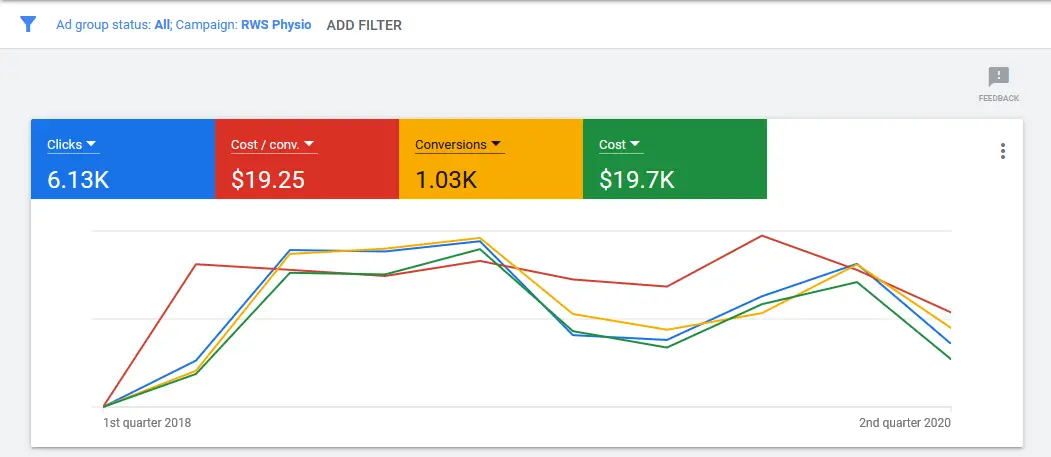This screenshot has width=1051, height=457.
Task: Click the ADD FILTER button
Action: pos(364,25)
